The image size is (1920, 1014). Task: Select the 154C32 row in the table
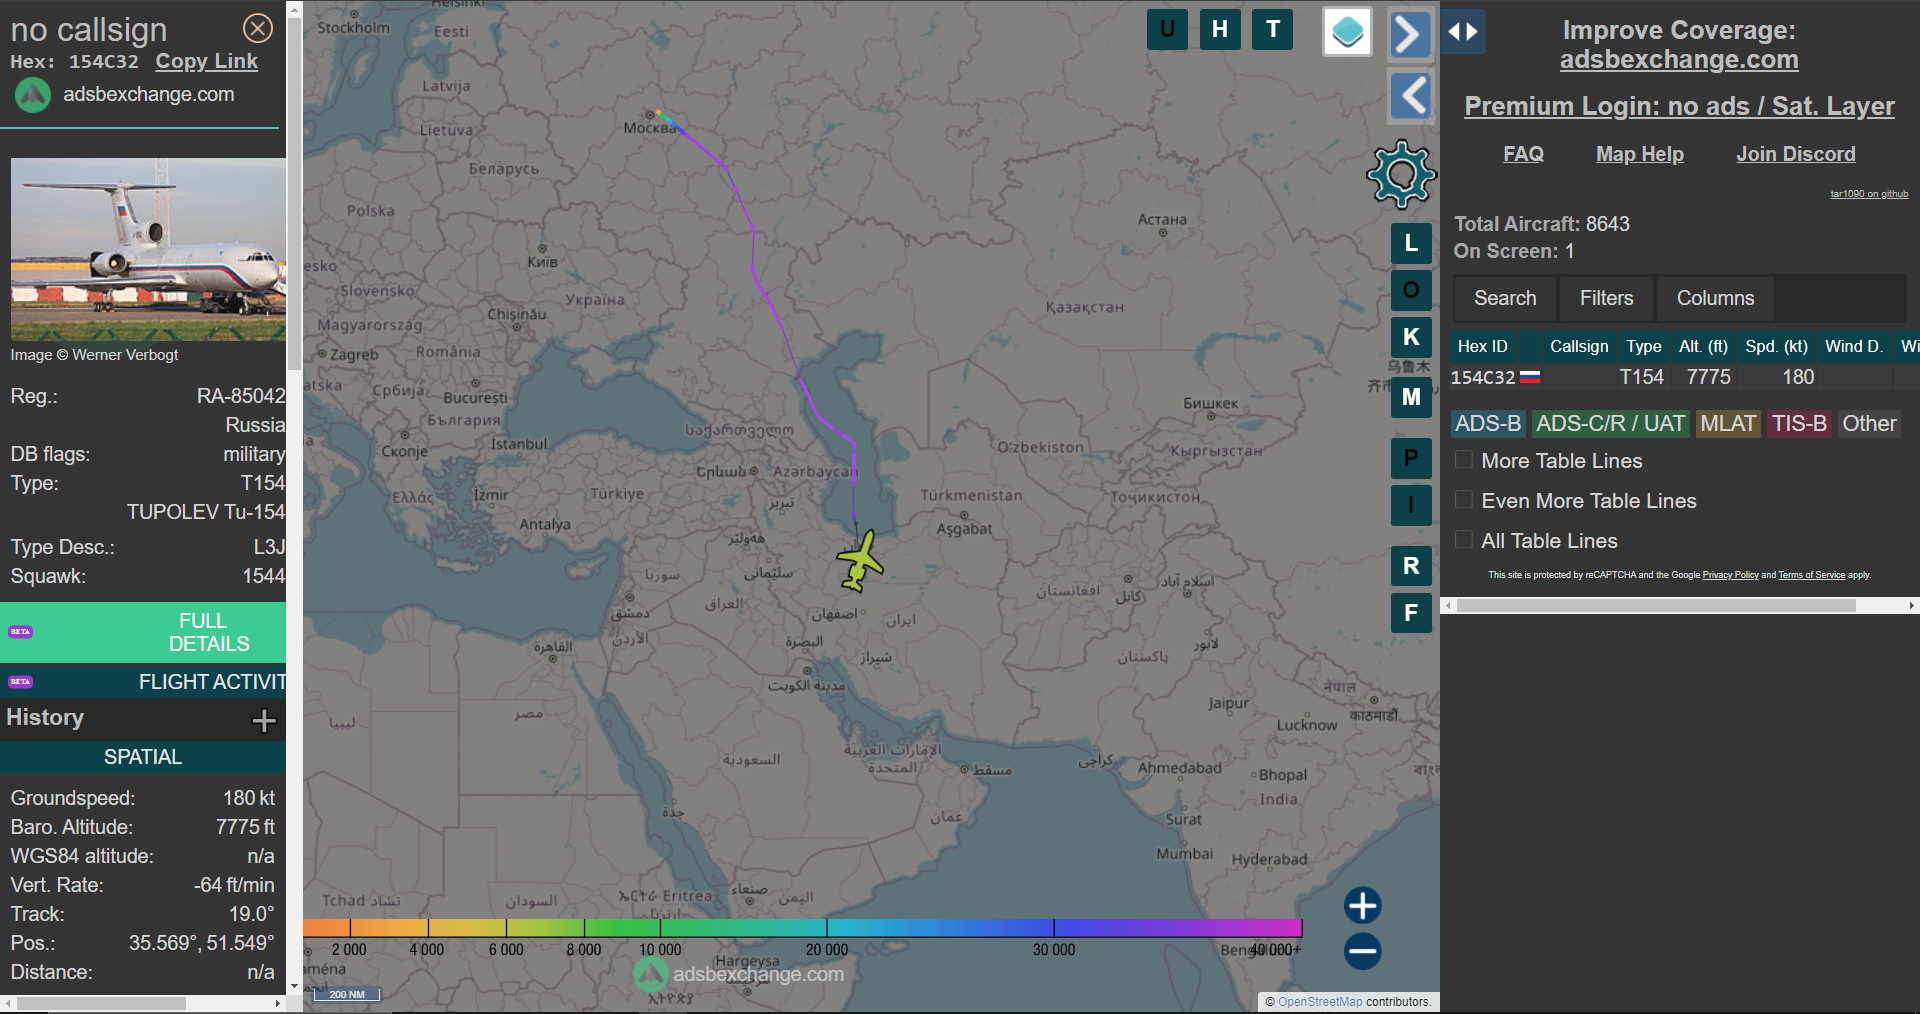[1685, 377]
